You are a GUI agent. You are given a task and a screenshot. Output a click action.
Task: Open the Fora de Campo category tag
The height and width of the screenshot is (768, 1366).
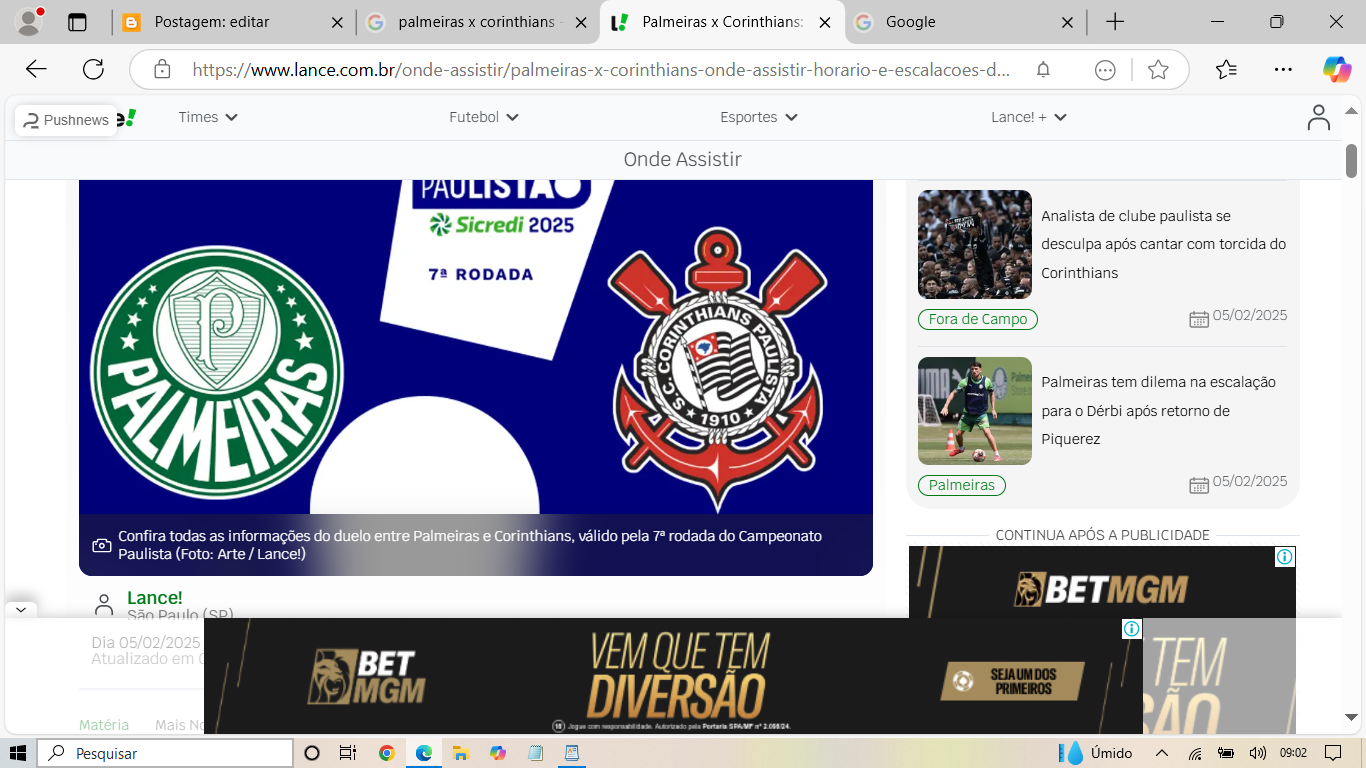click(978, 319)
